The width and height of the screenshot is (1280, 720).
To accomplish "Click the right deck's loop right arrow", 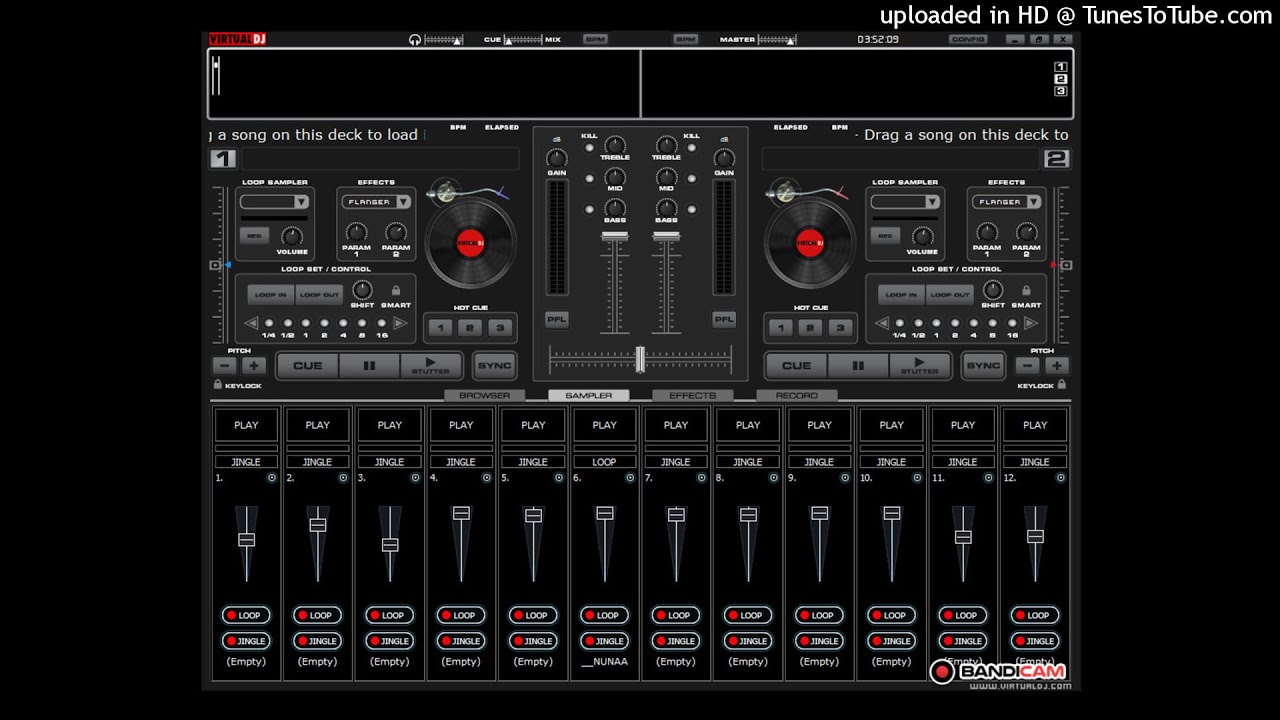I will click(1030, 323).
